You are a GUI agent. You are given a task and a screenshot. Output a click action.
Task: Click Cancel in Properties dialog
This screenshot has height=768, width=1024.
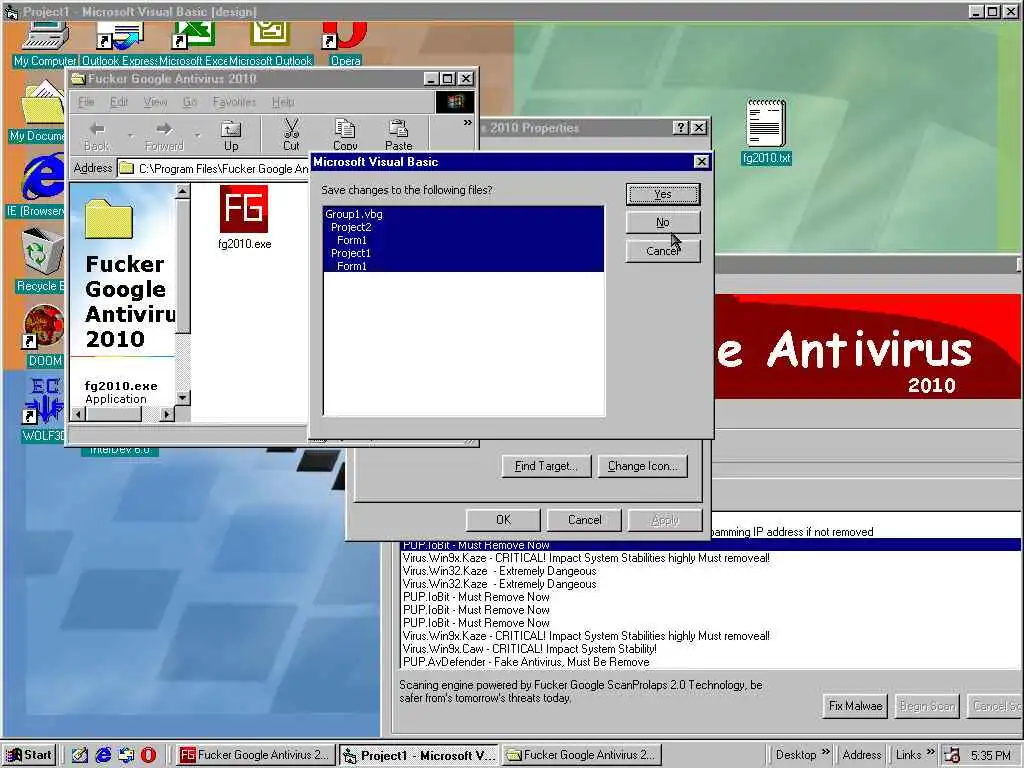pyautogui.click(x=584, y=520)
